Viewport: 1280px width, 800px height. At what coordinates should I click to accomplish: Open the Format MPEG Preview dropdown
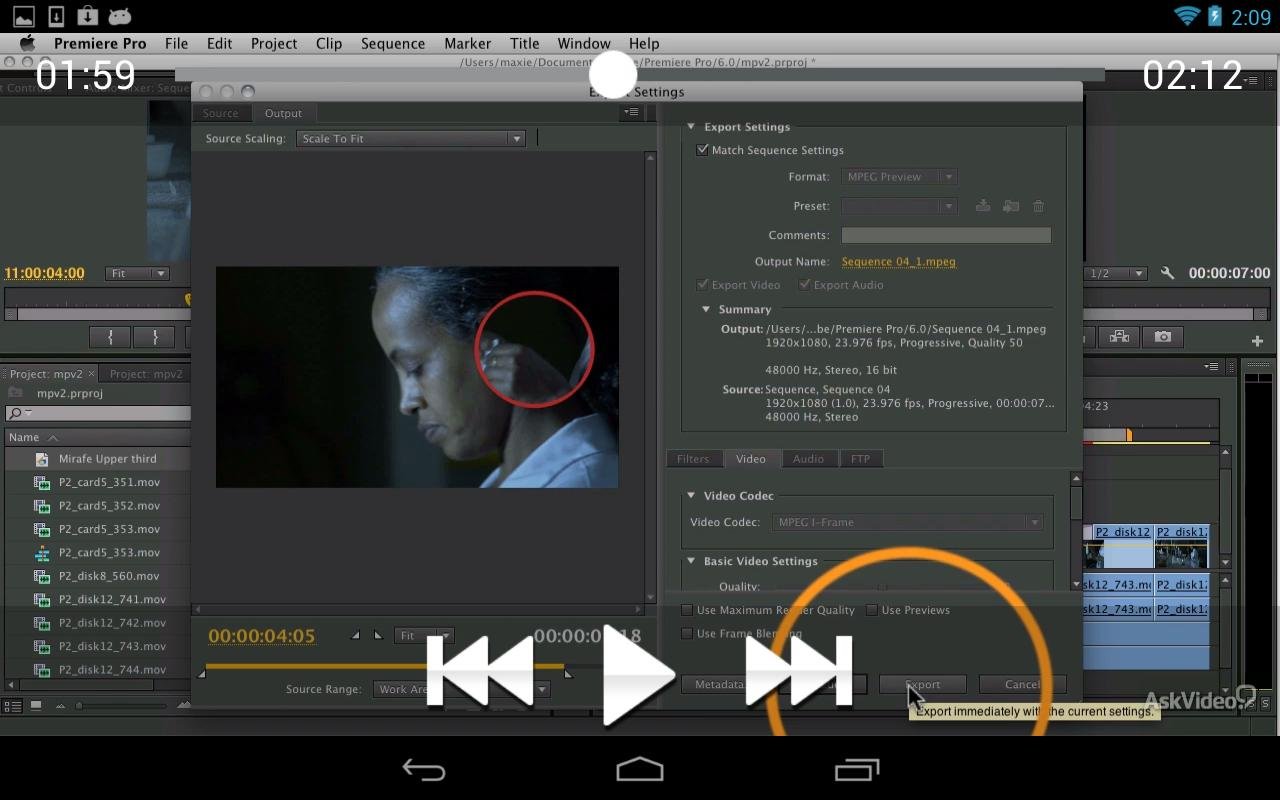899,177
